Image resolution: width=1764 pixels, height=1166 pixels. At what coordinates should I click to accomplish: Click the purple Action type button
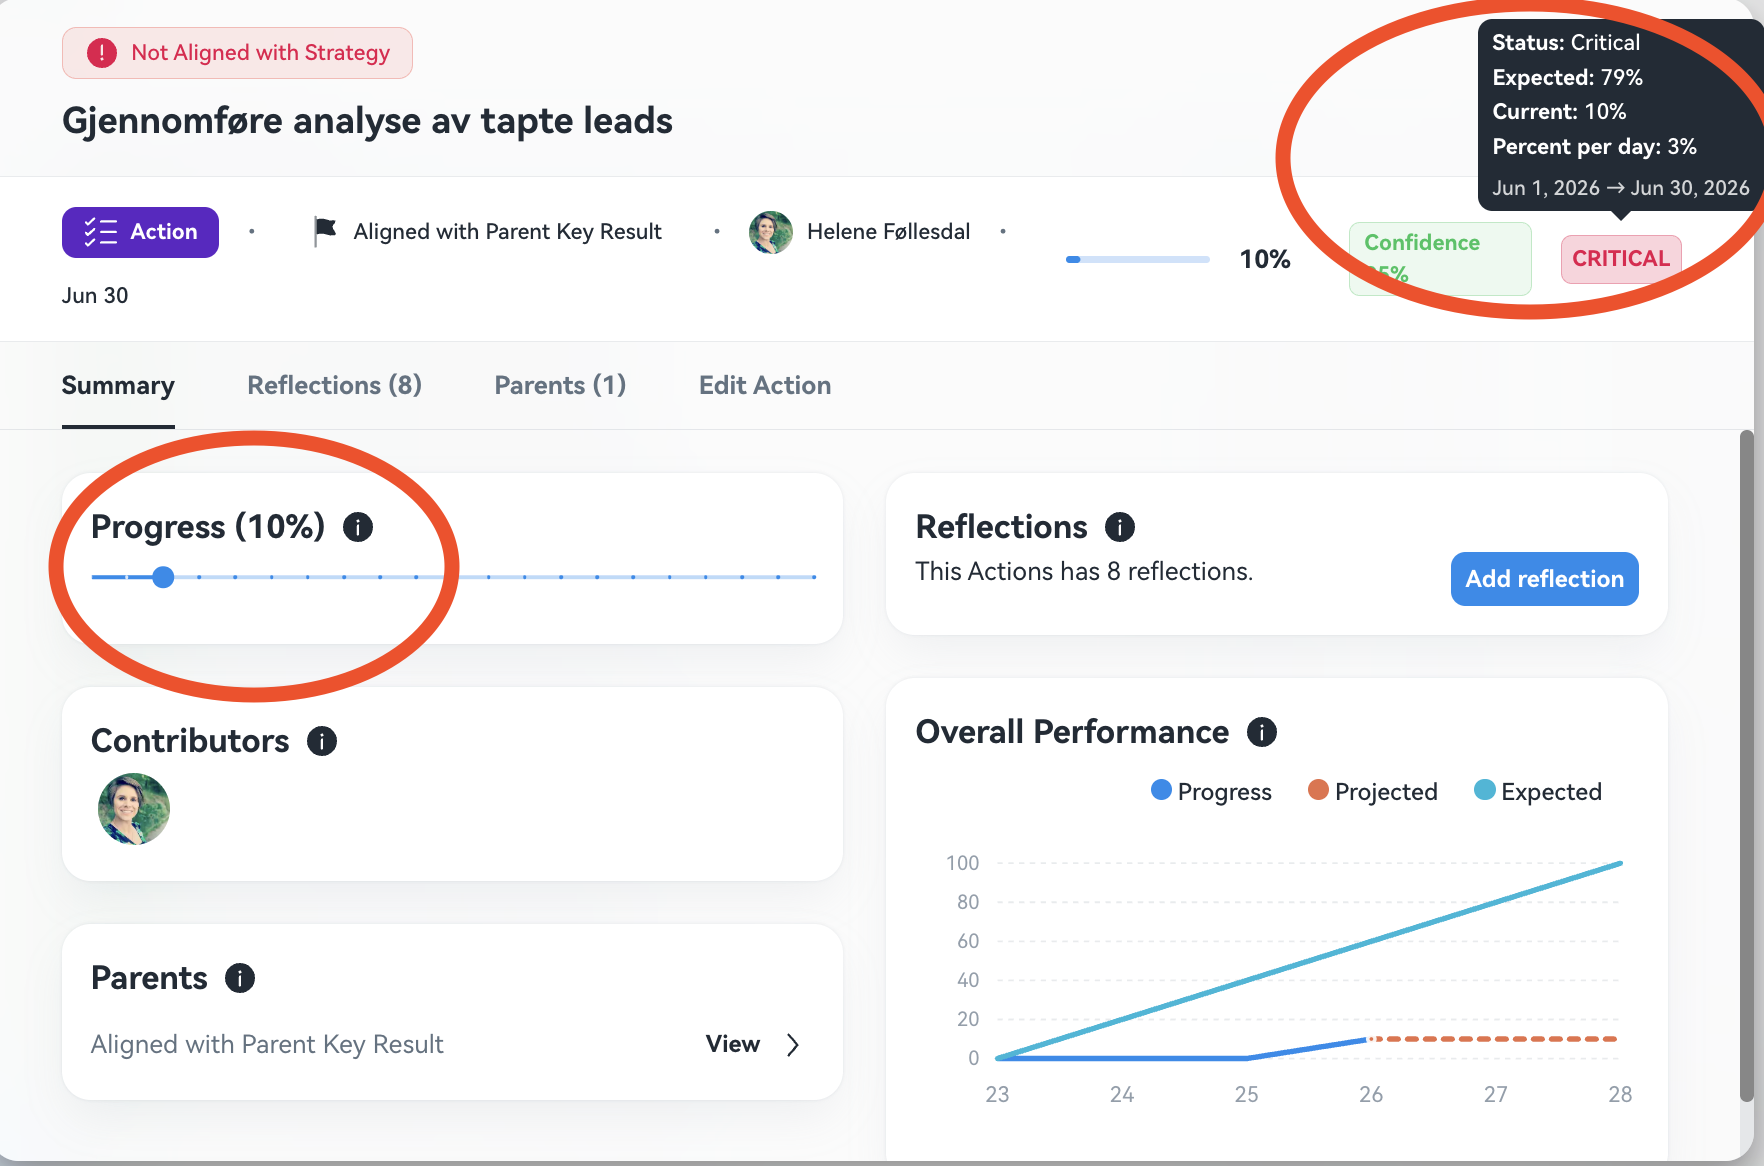pyautogui.click(x=140, y=232)
